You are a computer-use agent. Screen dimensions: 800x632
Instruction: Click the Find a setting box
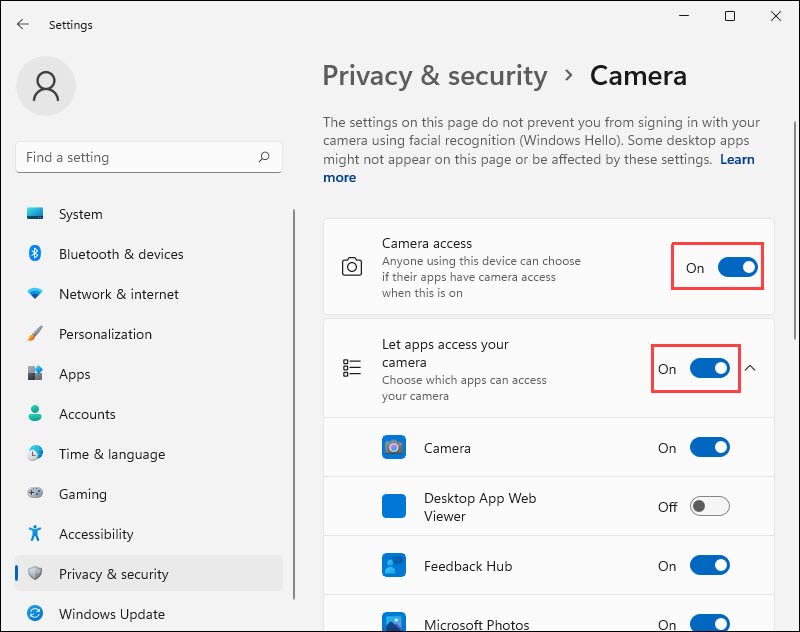pos(148,157)
